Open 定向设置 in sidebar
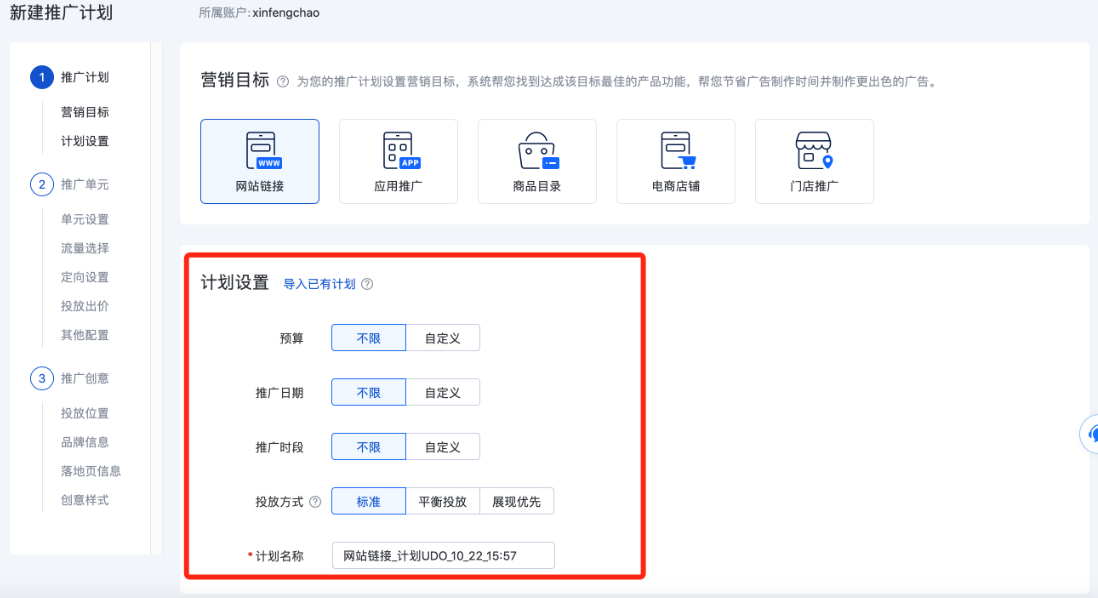The width and height of the screenshot is (1098, 598). click(x=85, y=277)
